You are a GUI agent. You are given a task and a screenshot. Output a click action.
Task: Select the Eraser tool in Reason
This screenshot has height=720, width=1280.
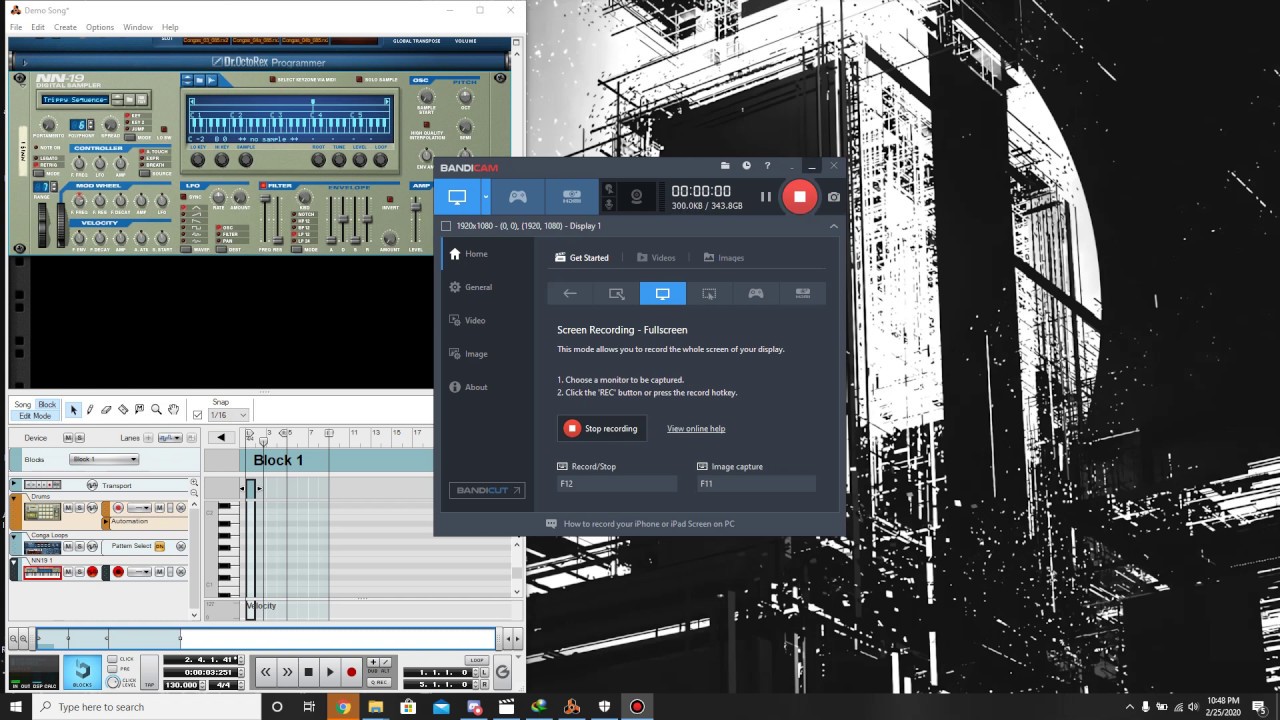(106, 410)
